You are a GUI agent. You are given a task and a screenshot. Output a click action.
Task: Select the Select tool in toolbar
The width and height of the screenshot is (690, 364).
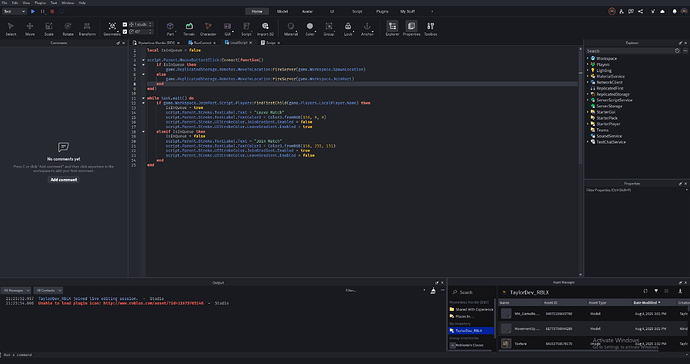(x=11, y=29)
